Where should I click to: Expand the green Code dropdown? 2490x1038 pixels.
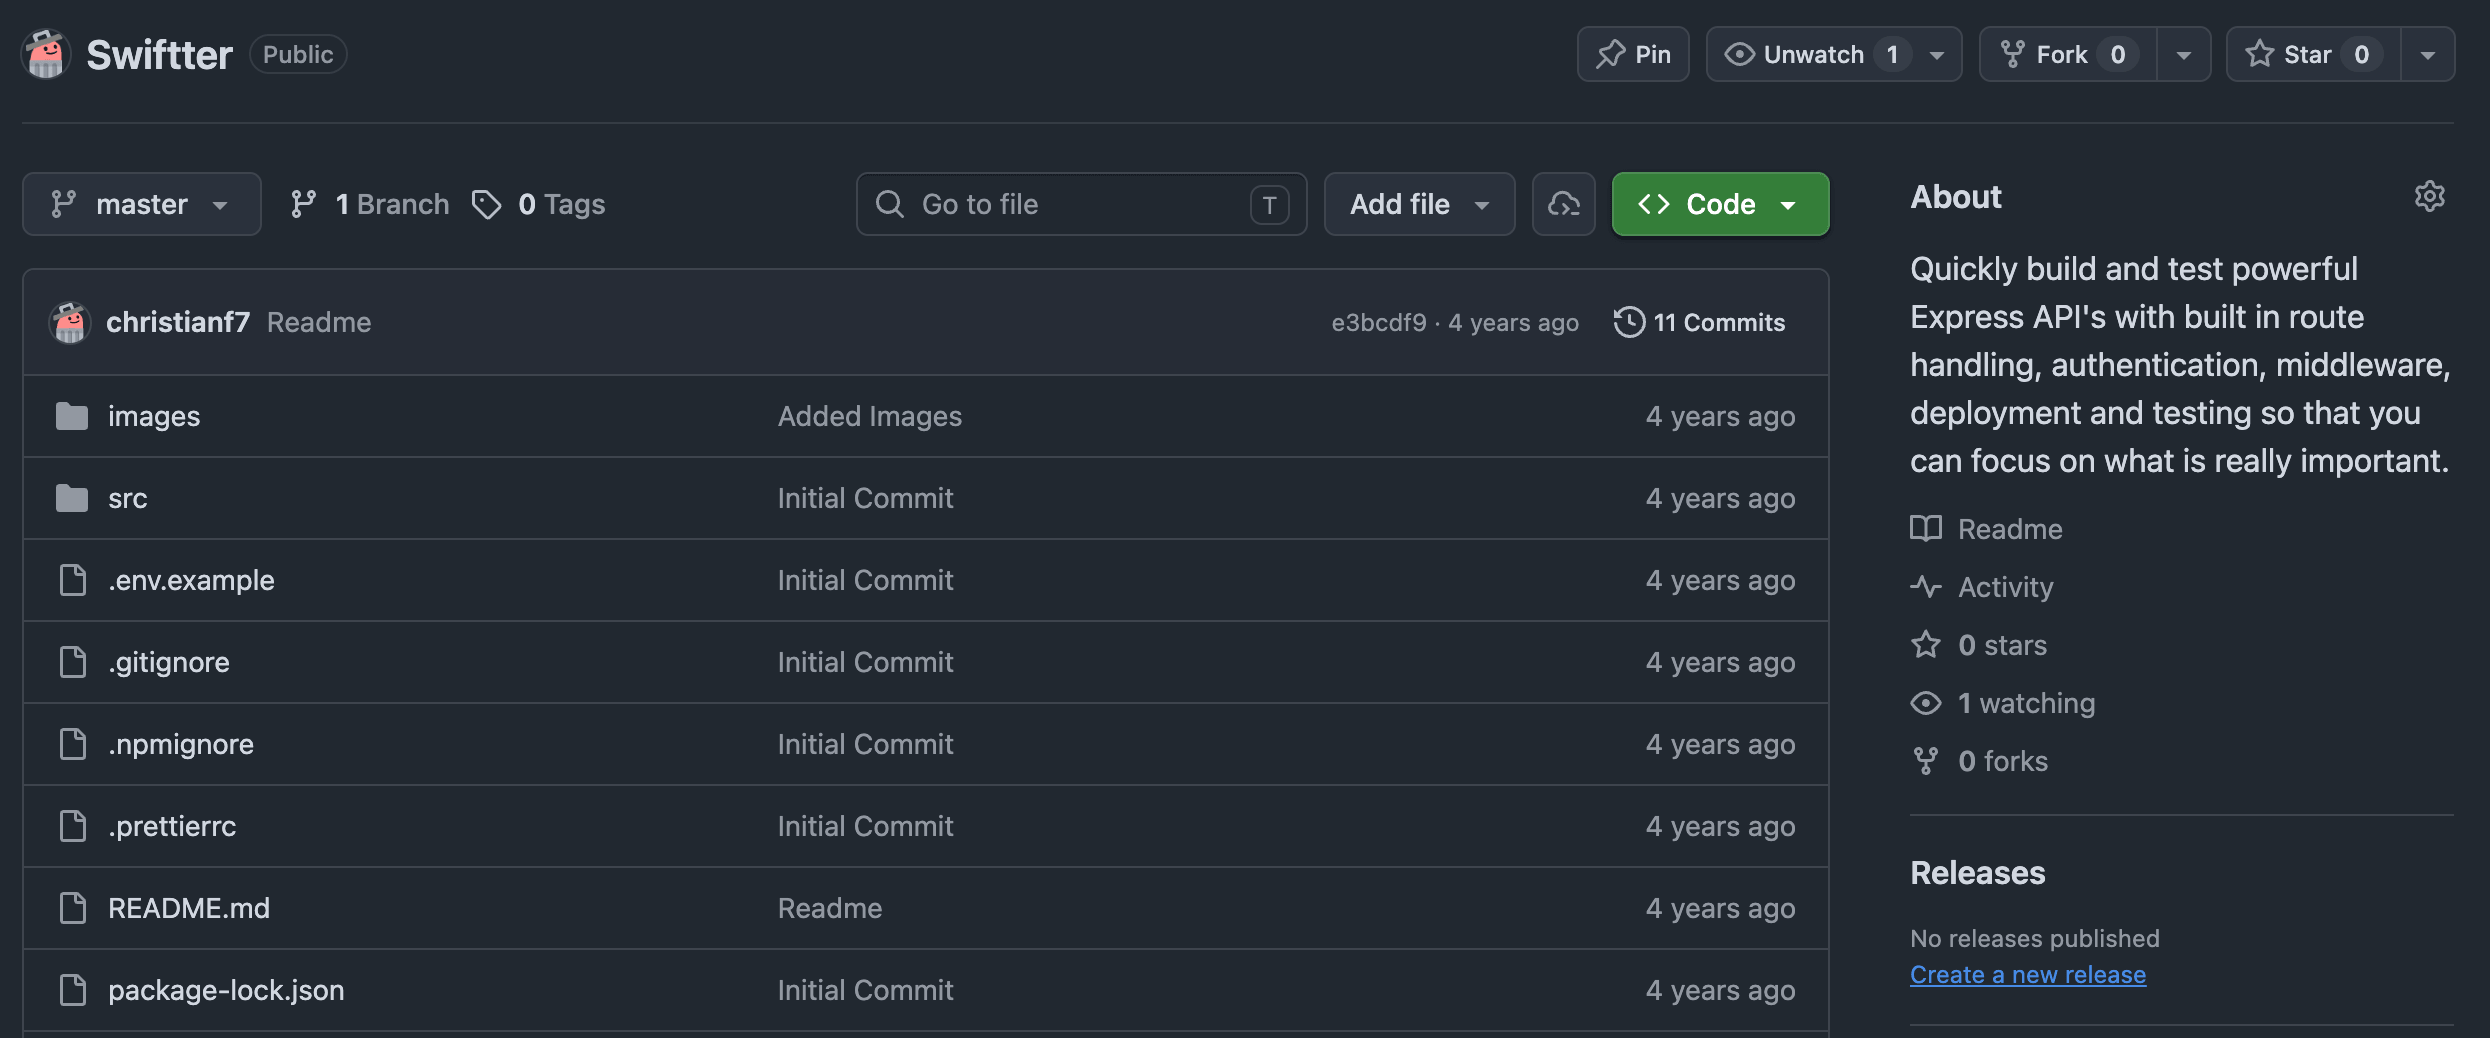[x=1720, y=204]
